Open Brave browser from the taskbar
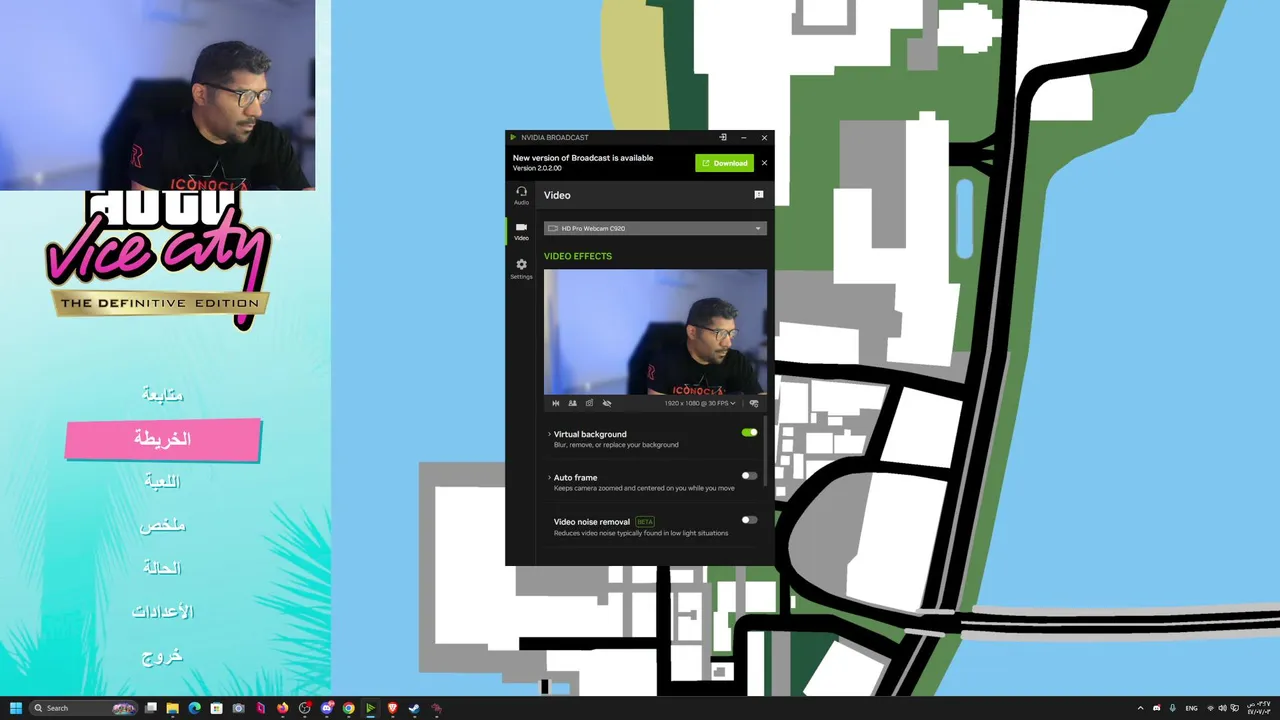 pyautogui.click(x=392, y=708)
